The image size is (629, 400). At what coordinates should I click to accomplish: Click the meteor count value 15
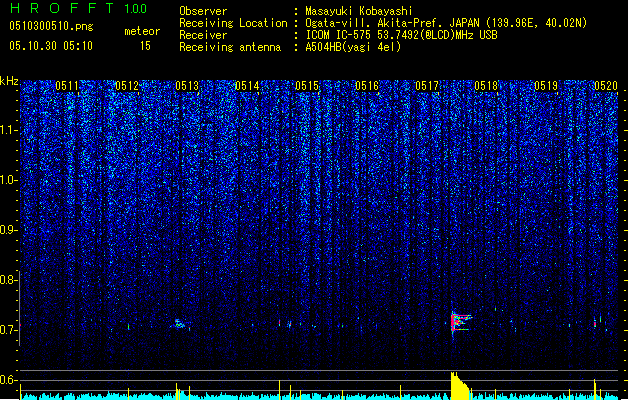pos(145,46)
